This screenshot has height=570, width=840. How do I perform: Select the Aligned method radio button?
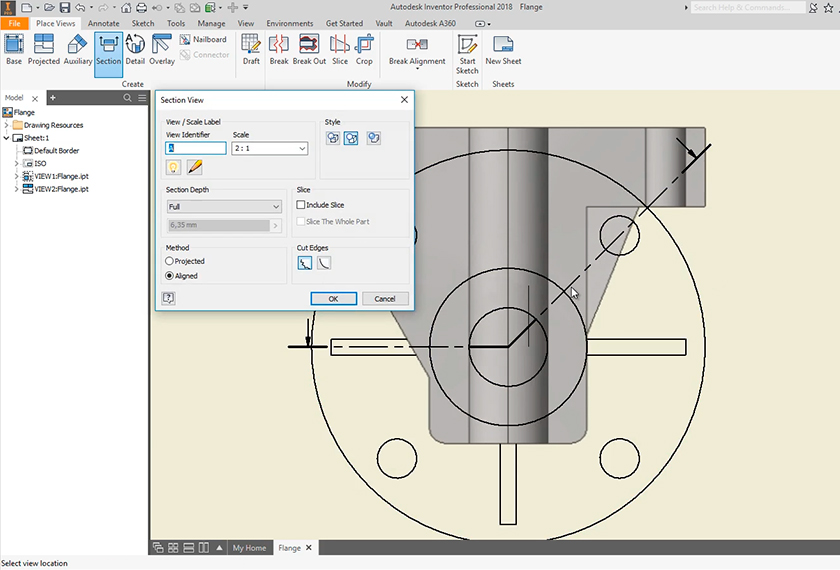(x=170, y=275)
